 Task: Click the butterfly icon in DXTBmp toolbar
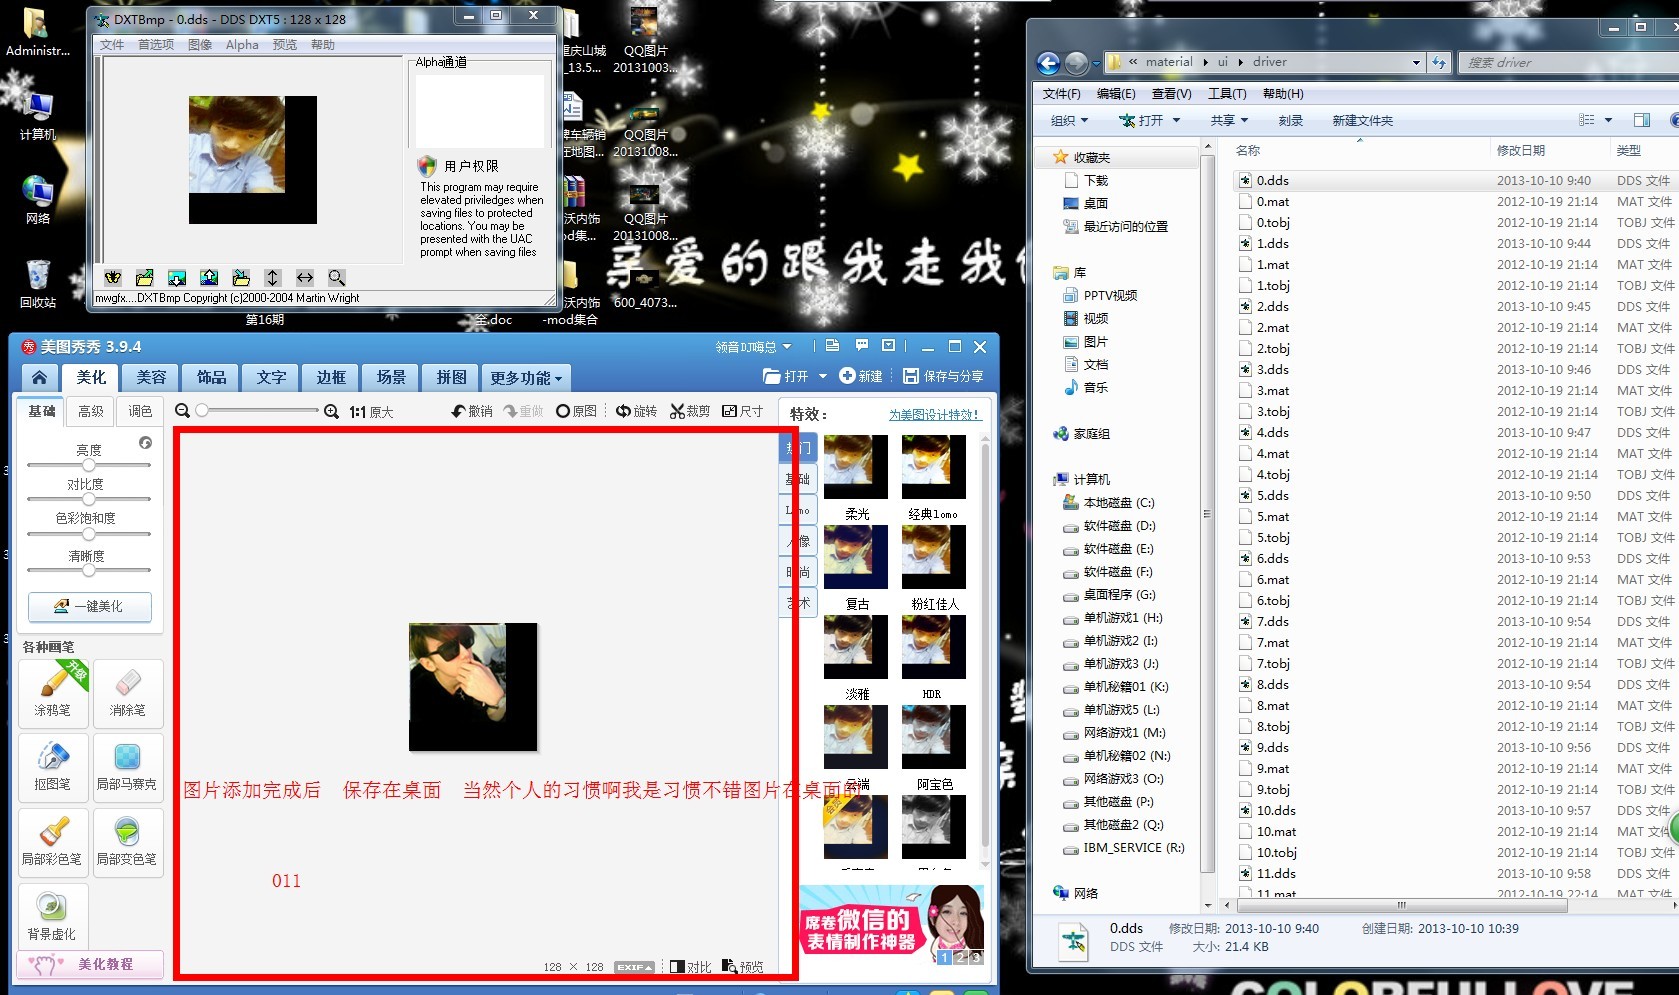point(113,278)
